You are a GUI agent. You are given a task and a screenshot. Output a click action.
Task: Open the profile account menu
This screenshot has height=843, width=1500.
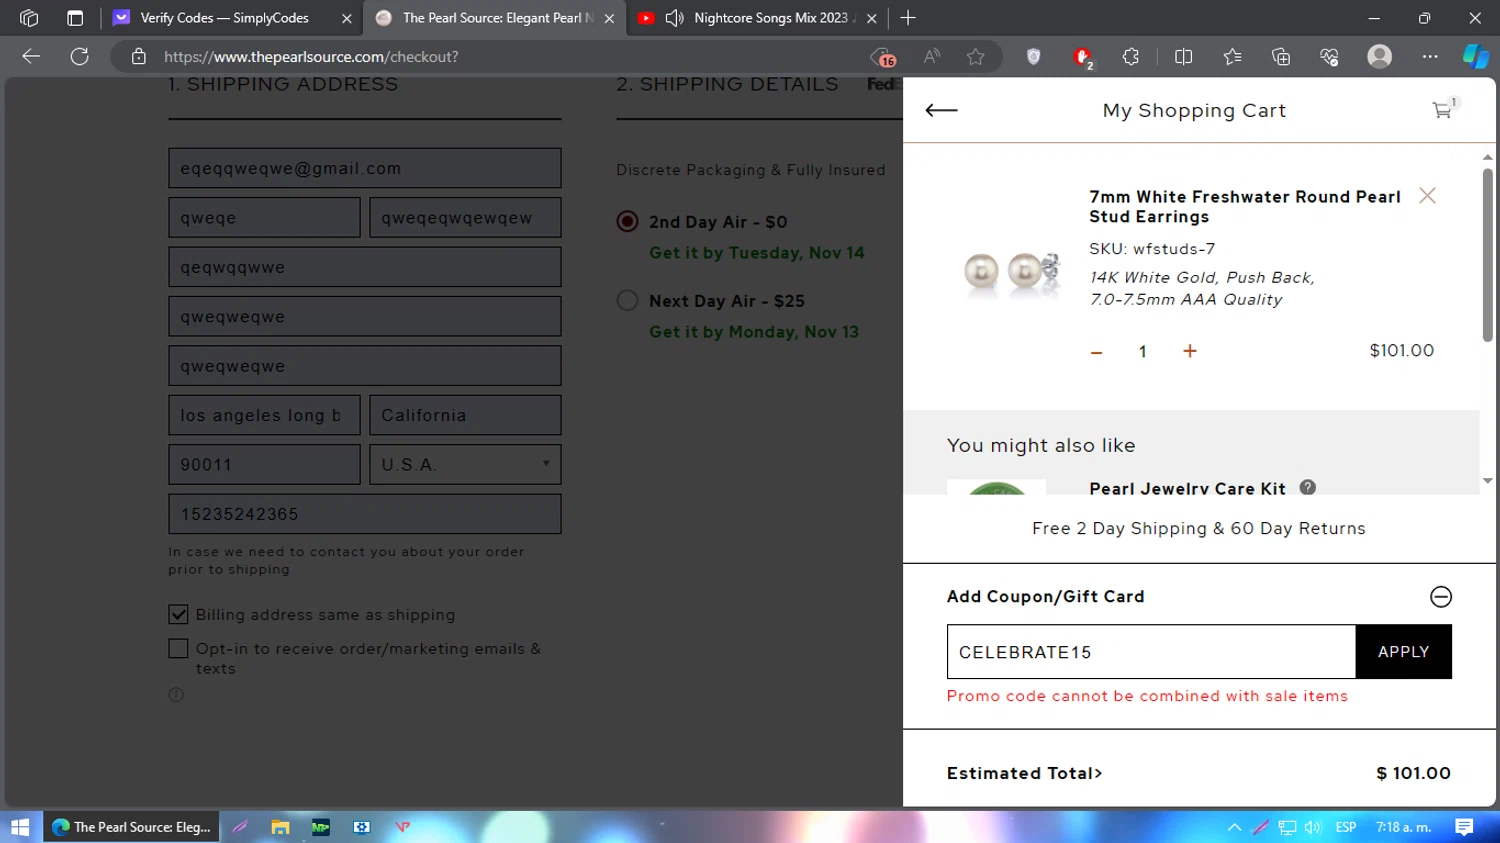[x=1380, y=57]
